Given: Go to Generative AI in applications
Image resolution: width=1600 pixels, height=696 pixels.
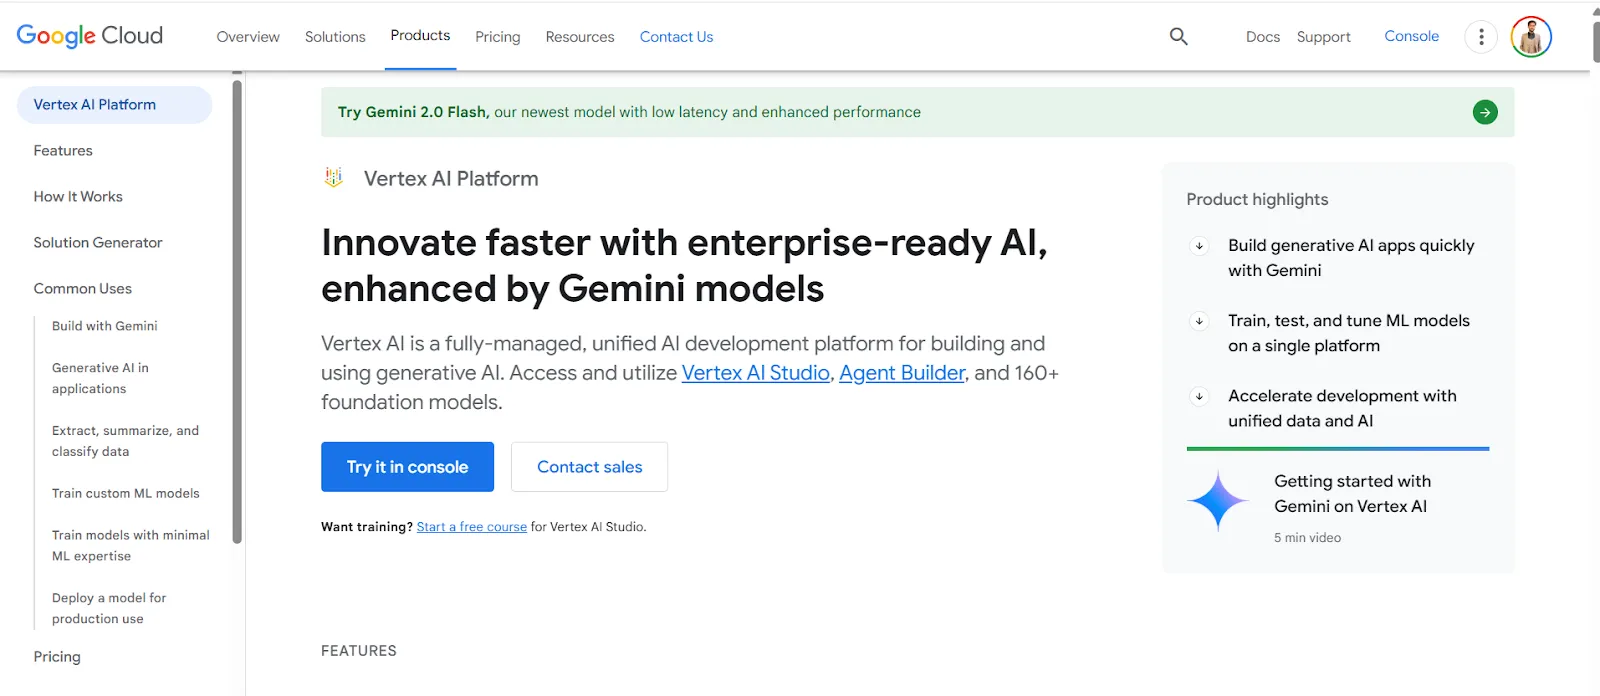Looking at the screenshot, I should [100, 378].
